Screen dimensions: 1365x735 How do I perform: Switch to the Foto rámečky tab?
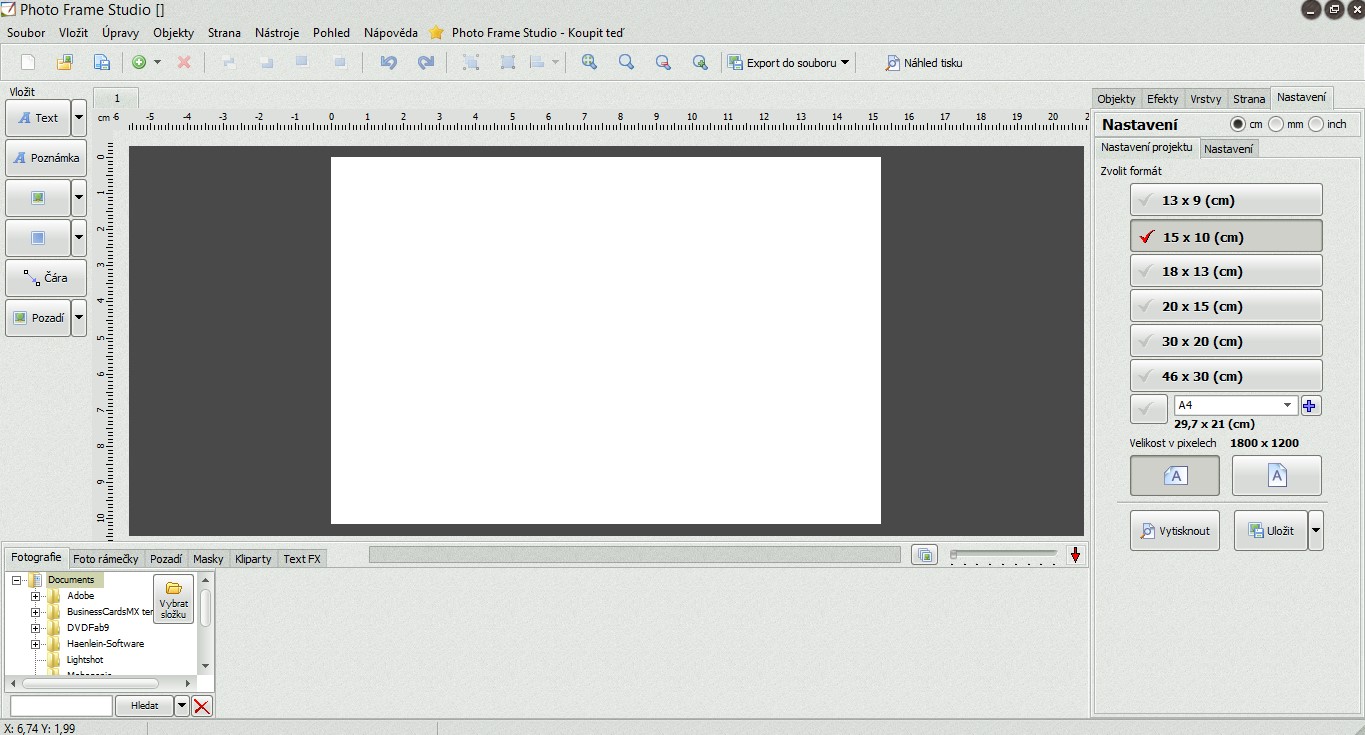[x=105, y=559]
